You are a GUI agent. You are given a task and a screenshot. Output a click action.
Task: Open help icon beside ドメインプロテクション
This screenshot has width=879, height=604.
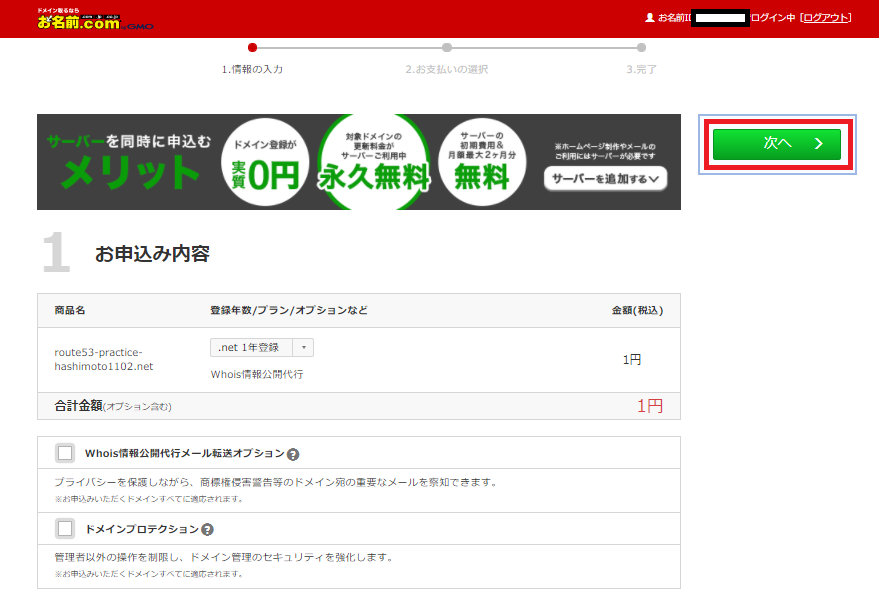[207, 530]
